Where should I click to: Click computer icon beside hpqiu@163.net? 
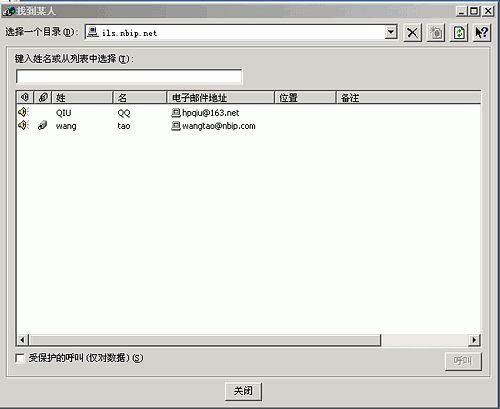click(176, 113)
